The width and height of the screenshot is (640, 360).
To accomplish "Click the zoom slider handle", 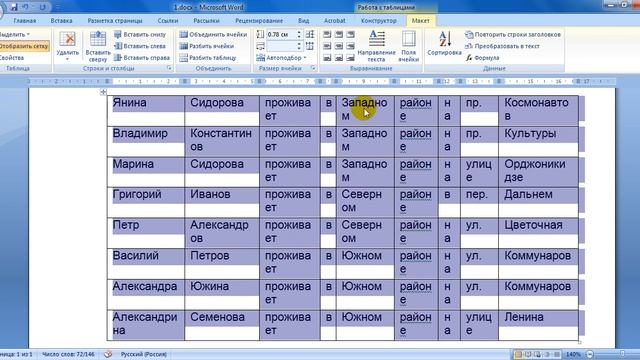I will (x=622, y=354).
